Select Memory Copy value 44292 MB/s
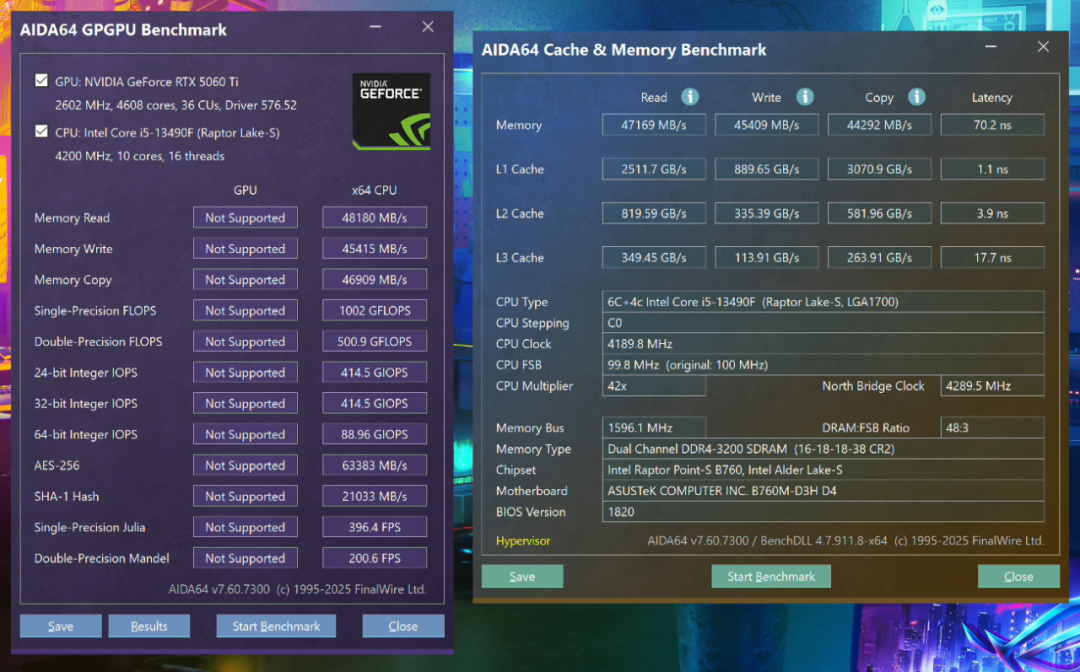Screen dimensions: 1080x672 click(x=880, y=125)
